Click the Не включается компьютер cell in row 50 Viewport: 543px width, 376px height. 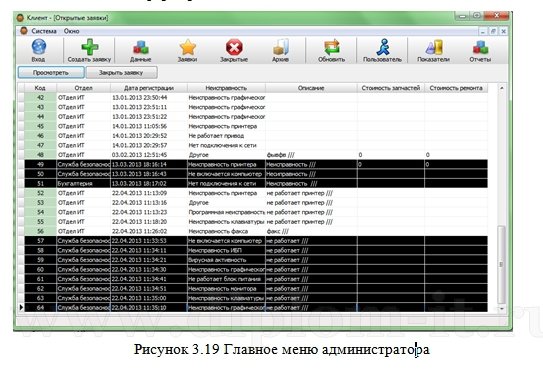[x=226, y=174]
